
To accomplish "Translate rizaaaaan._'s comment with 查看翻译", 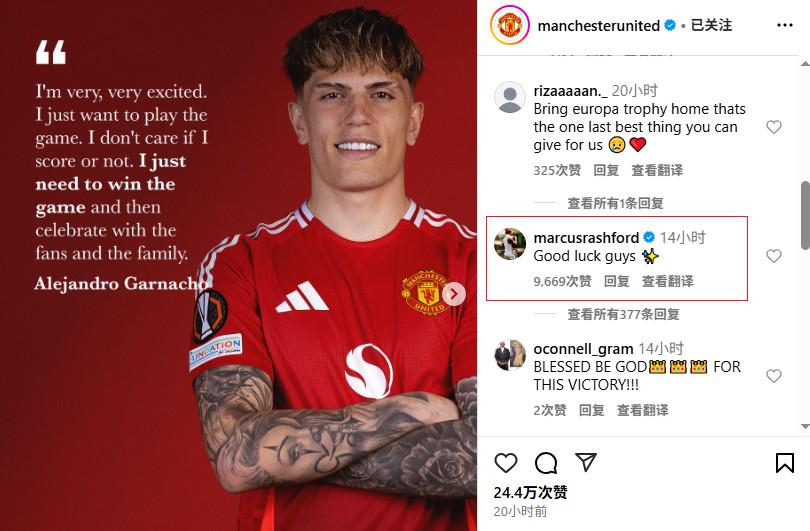I will tap(657, 170).
